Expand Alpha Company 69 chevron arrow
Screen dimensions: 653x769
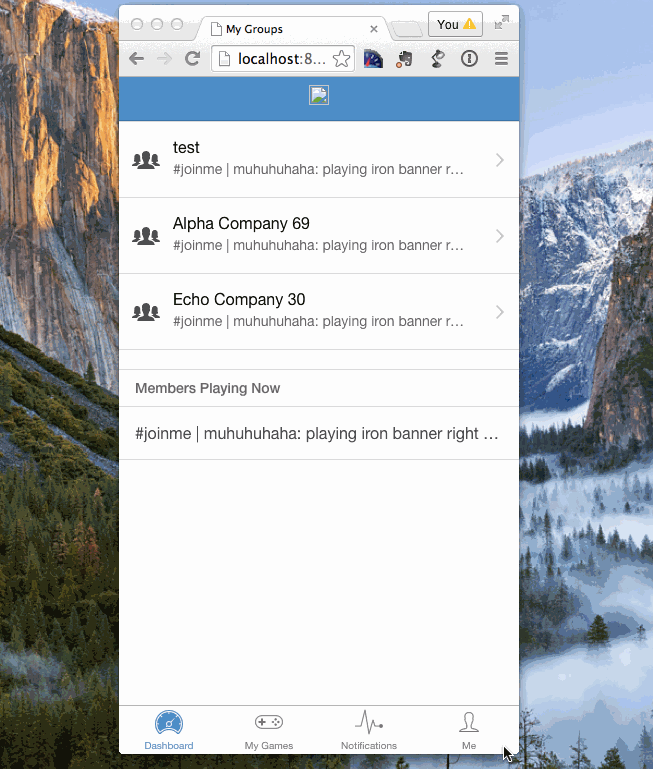click(x=500, y=236)
